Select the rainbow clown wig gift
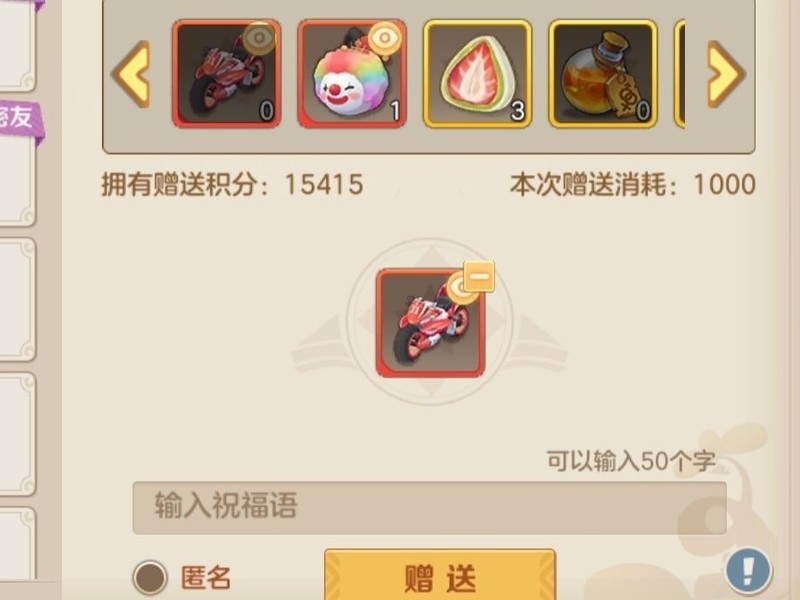 click(352, 74)
